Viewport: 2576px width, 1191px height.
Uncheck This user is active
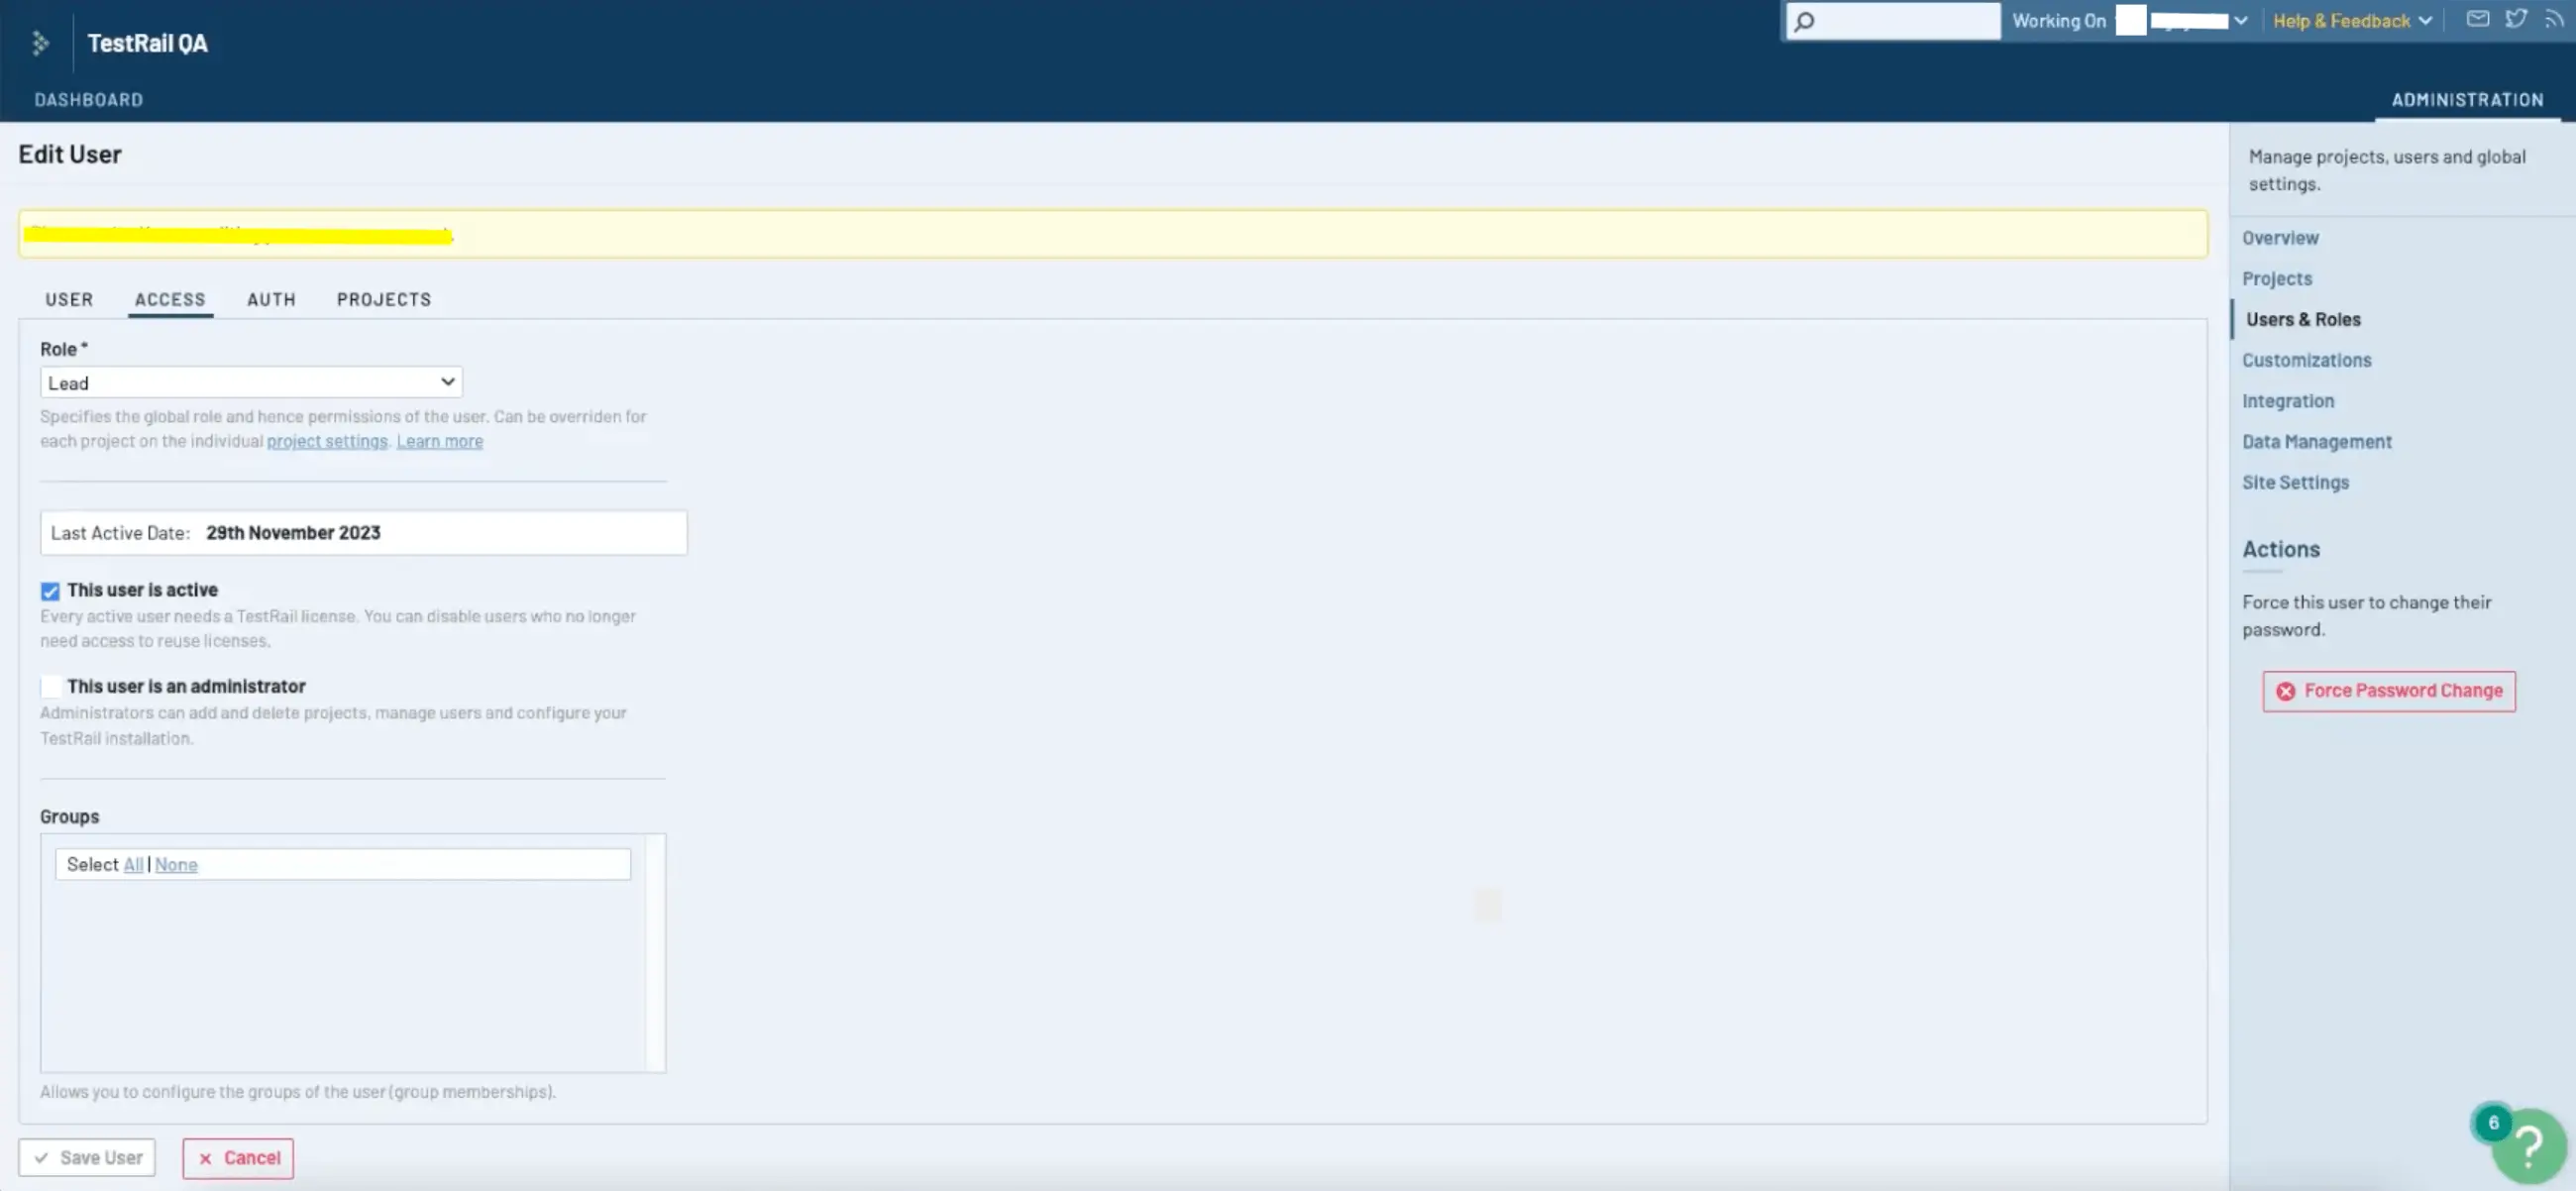point(50,591)
